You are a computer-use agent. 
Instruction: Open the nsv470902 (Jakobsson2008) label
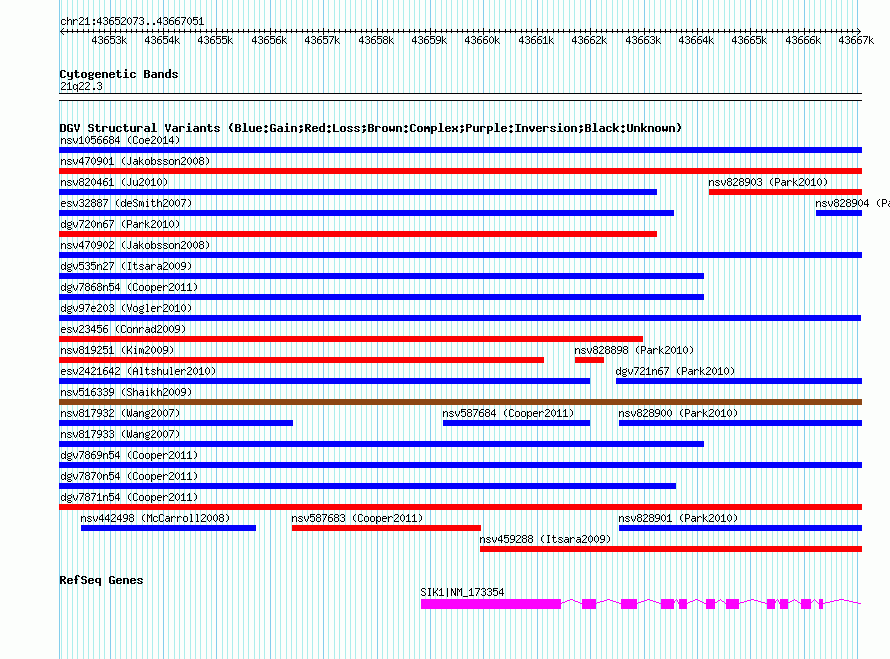click(x=135, y=245)
